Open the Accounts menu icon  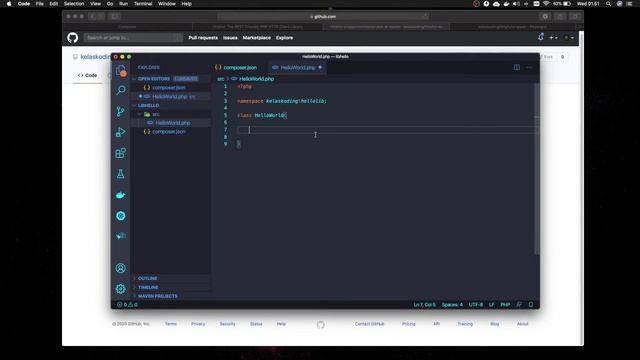pos(120,268)
